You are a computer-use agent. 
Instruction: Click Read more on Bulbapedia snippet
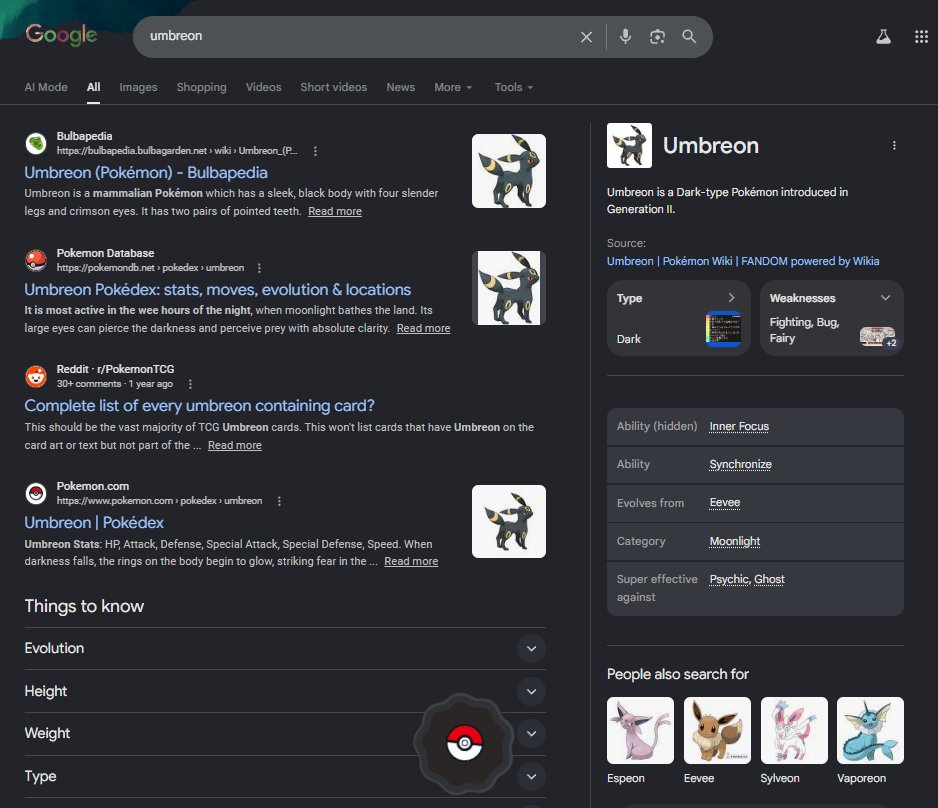(335, 211)
